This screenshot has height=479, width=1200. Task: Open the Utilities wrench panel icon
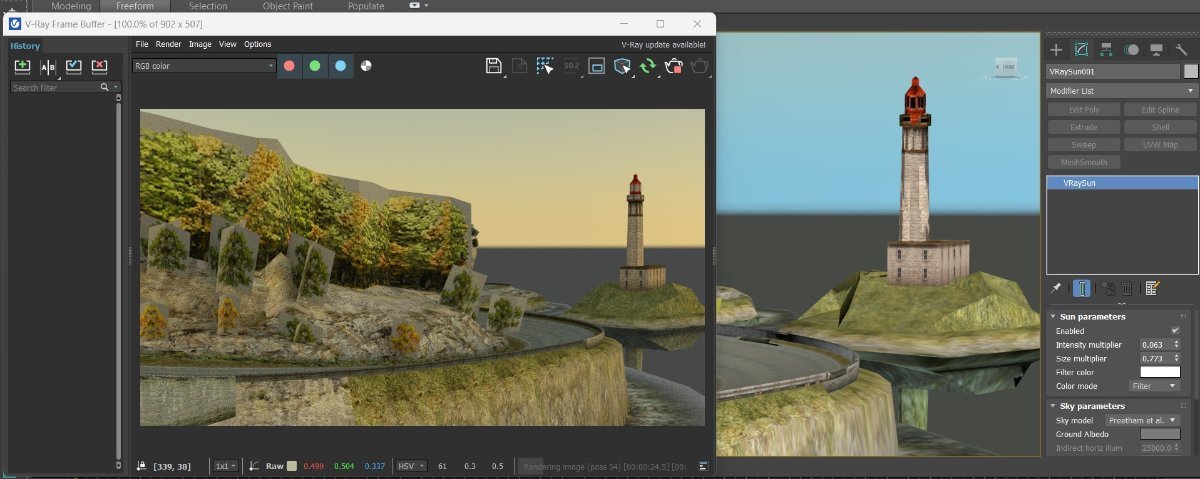pyautogui.click(x=1181, y=49)
